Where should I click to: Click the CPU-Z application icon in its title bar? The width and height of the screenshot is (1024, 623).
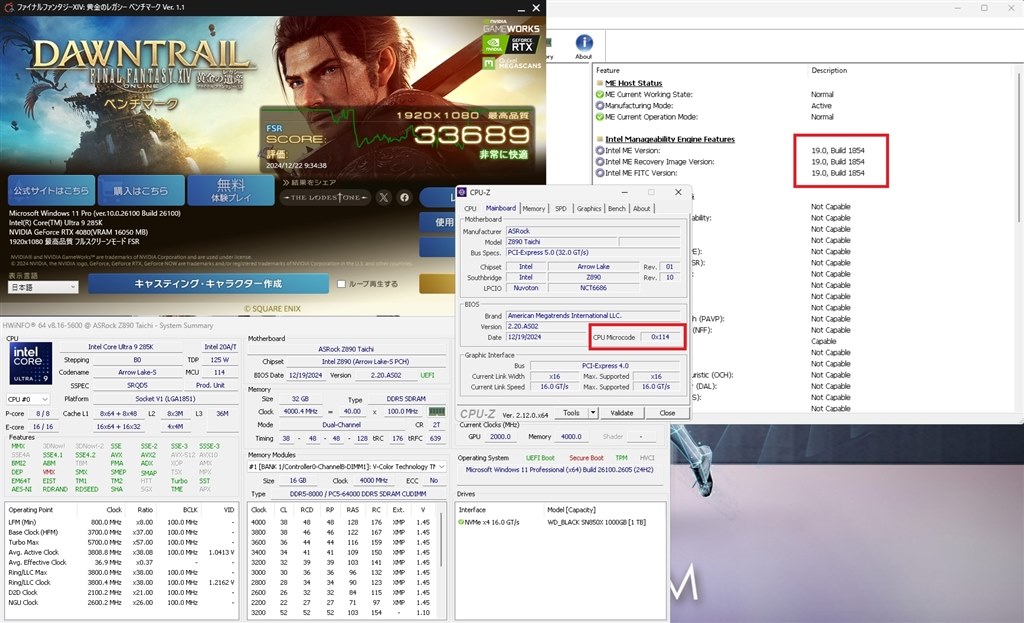tap(462, 192)
